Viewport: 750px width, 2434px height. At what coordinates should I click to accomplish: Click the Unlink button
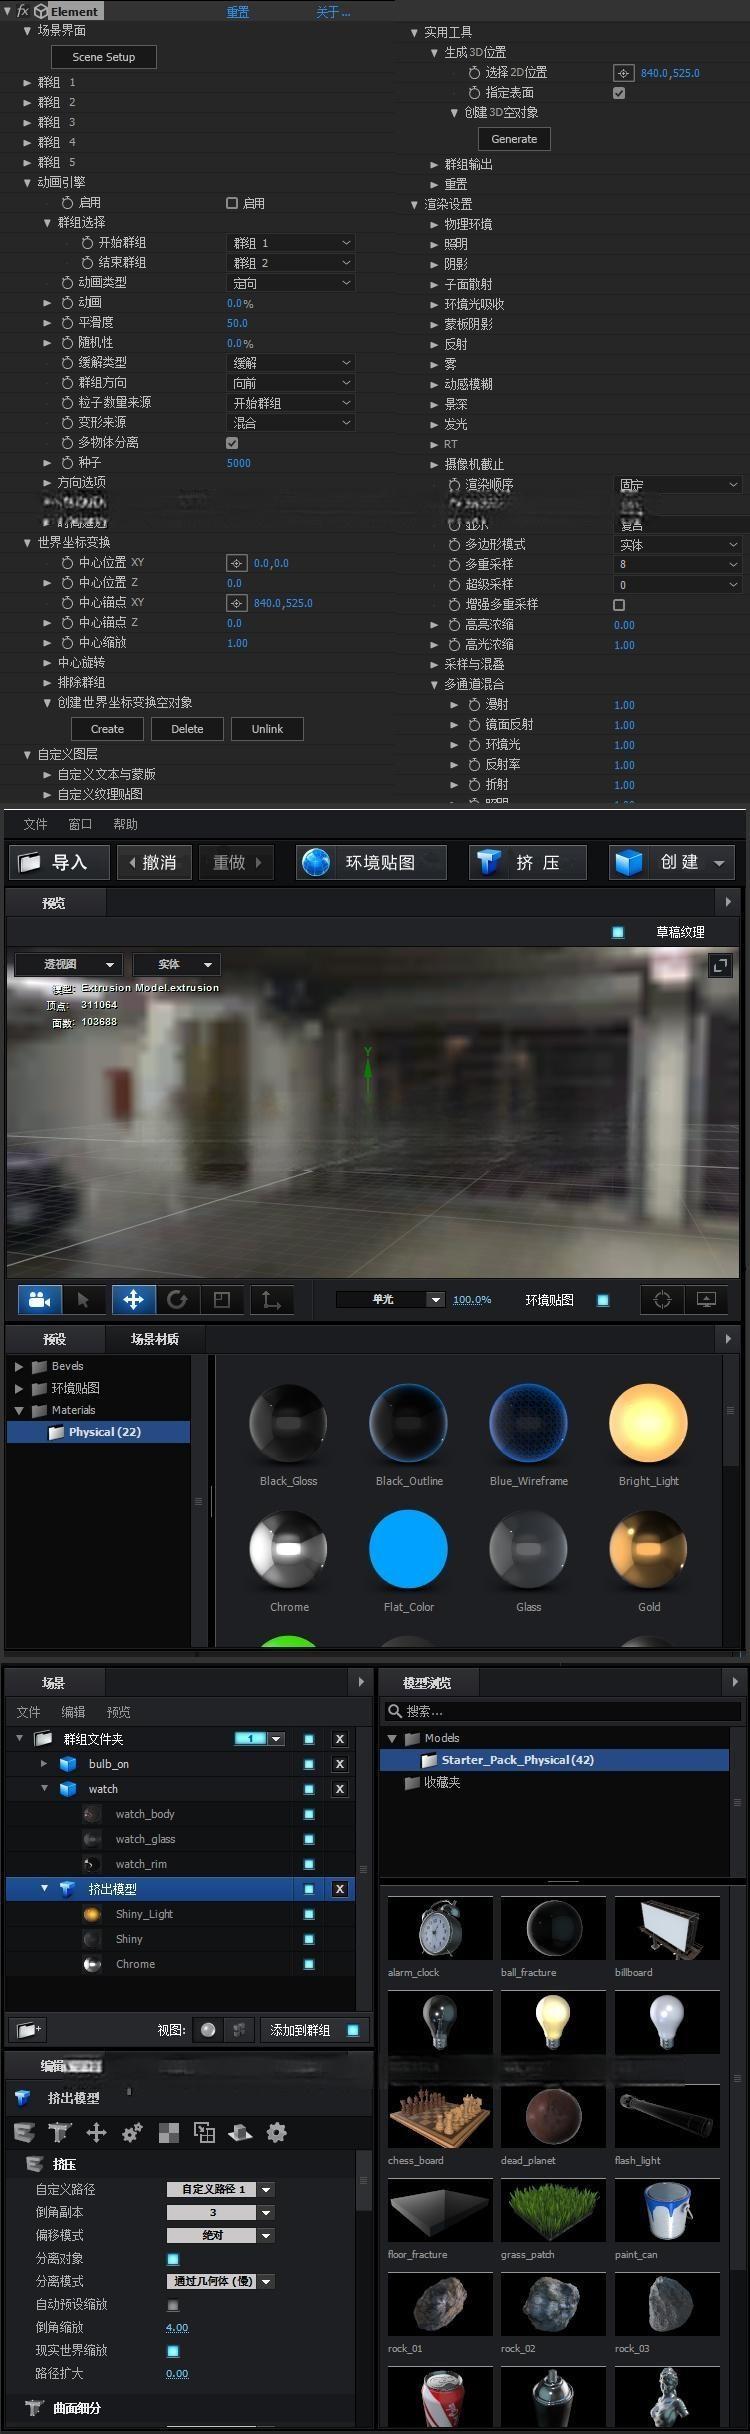(267, 729)
